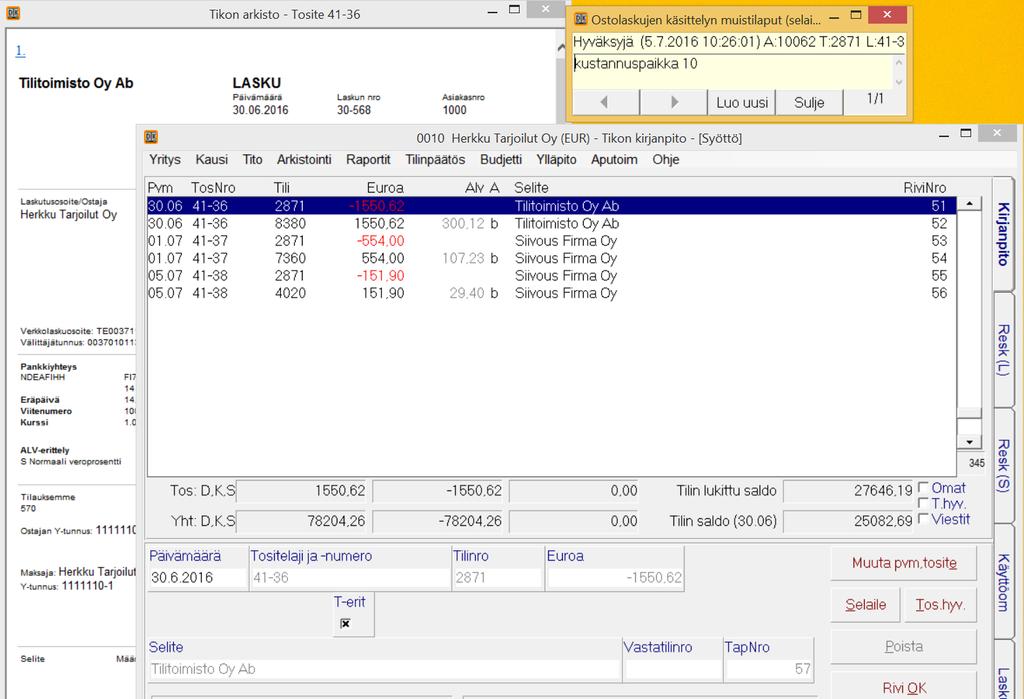The width and height of the screenshot is (1024, 699).
Task: Click the Tos.hyv. button
Action: click(940, 605)
